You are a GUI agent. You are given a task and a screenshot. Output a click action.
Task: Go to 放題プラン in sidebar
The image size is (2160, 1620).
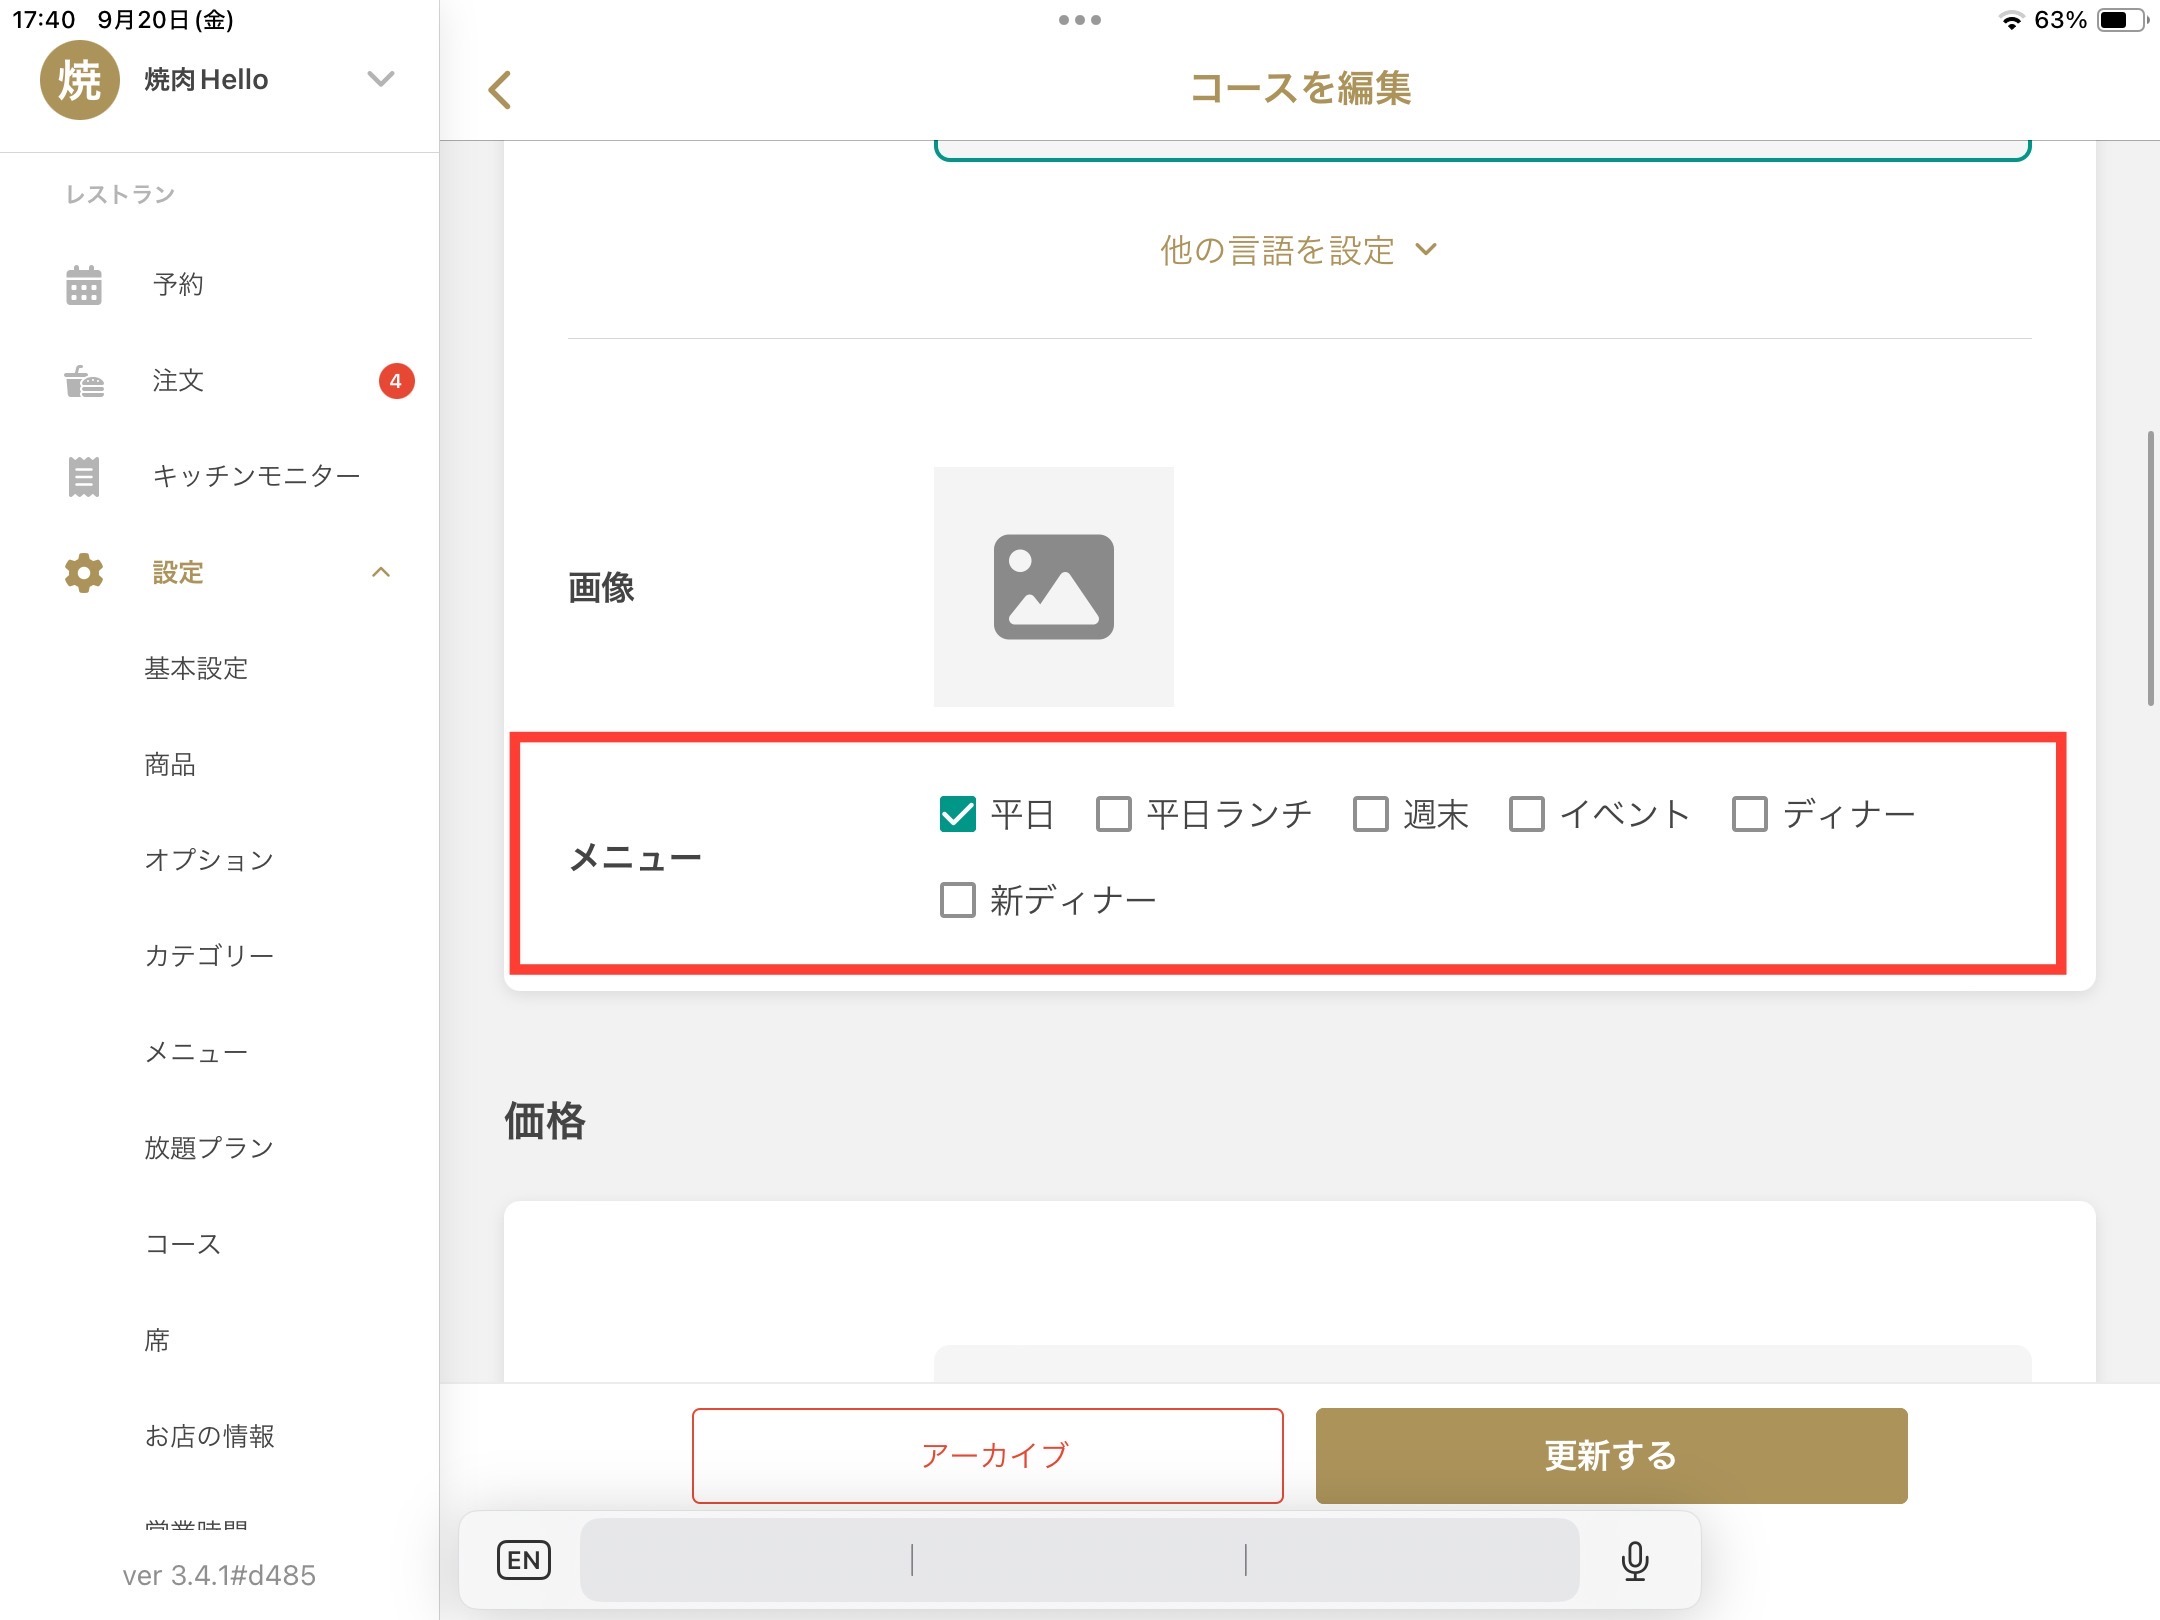click(209, 1148)
